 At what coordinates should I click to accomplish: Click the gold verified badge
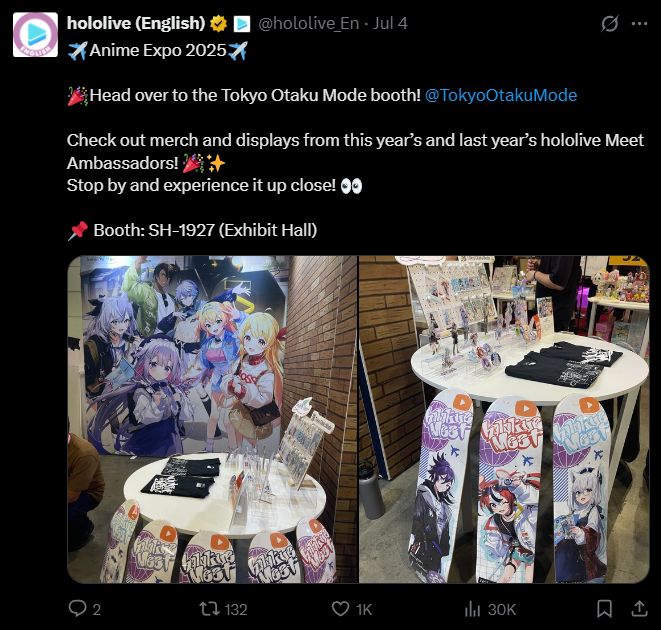click(218, 24)
